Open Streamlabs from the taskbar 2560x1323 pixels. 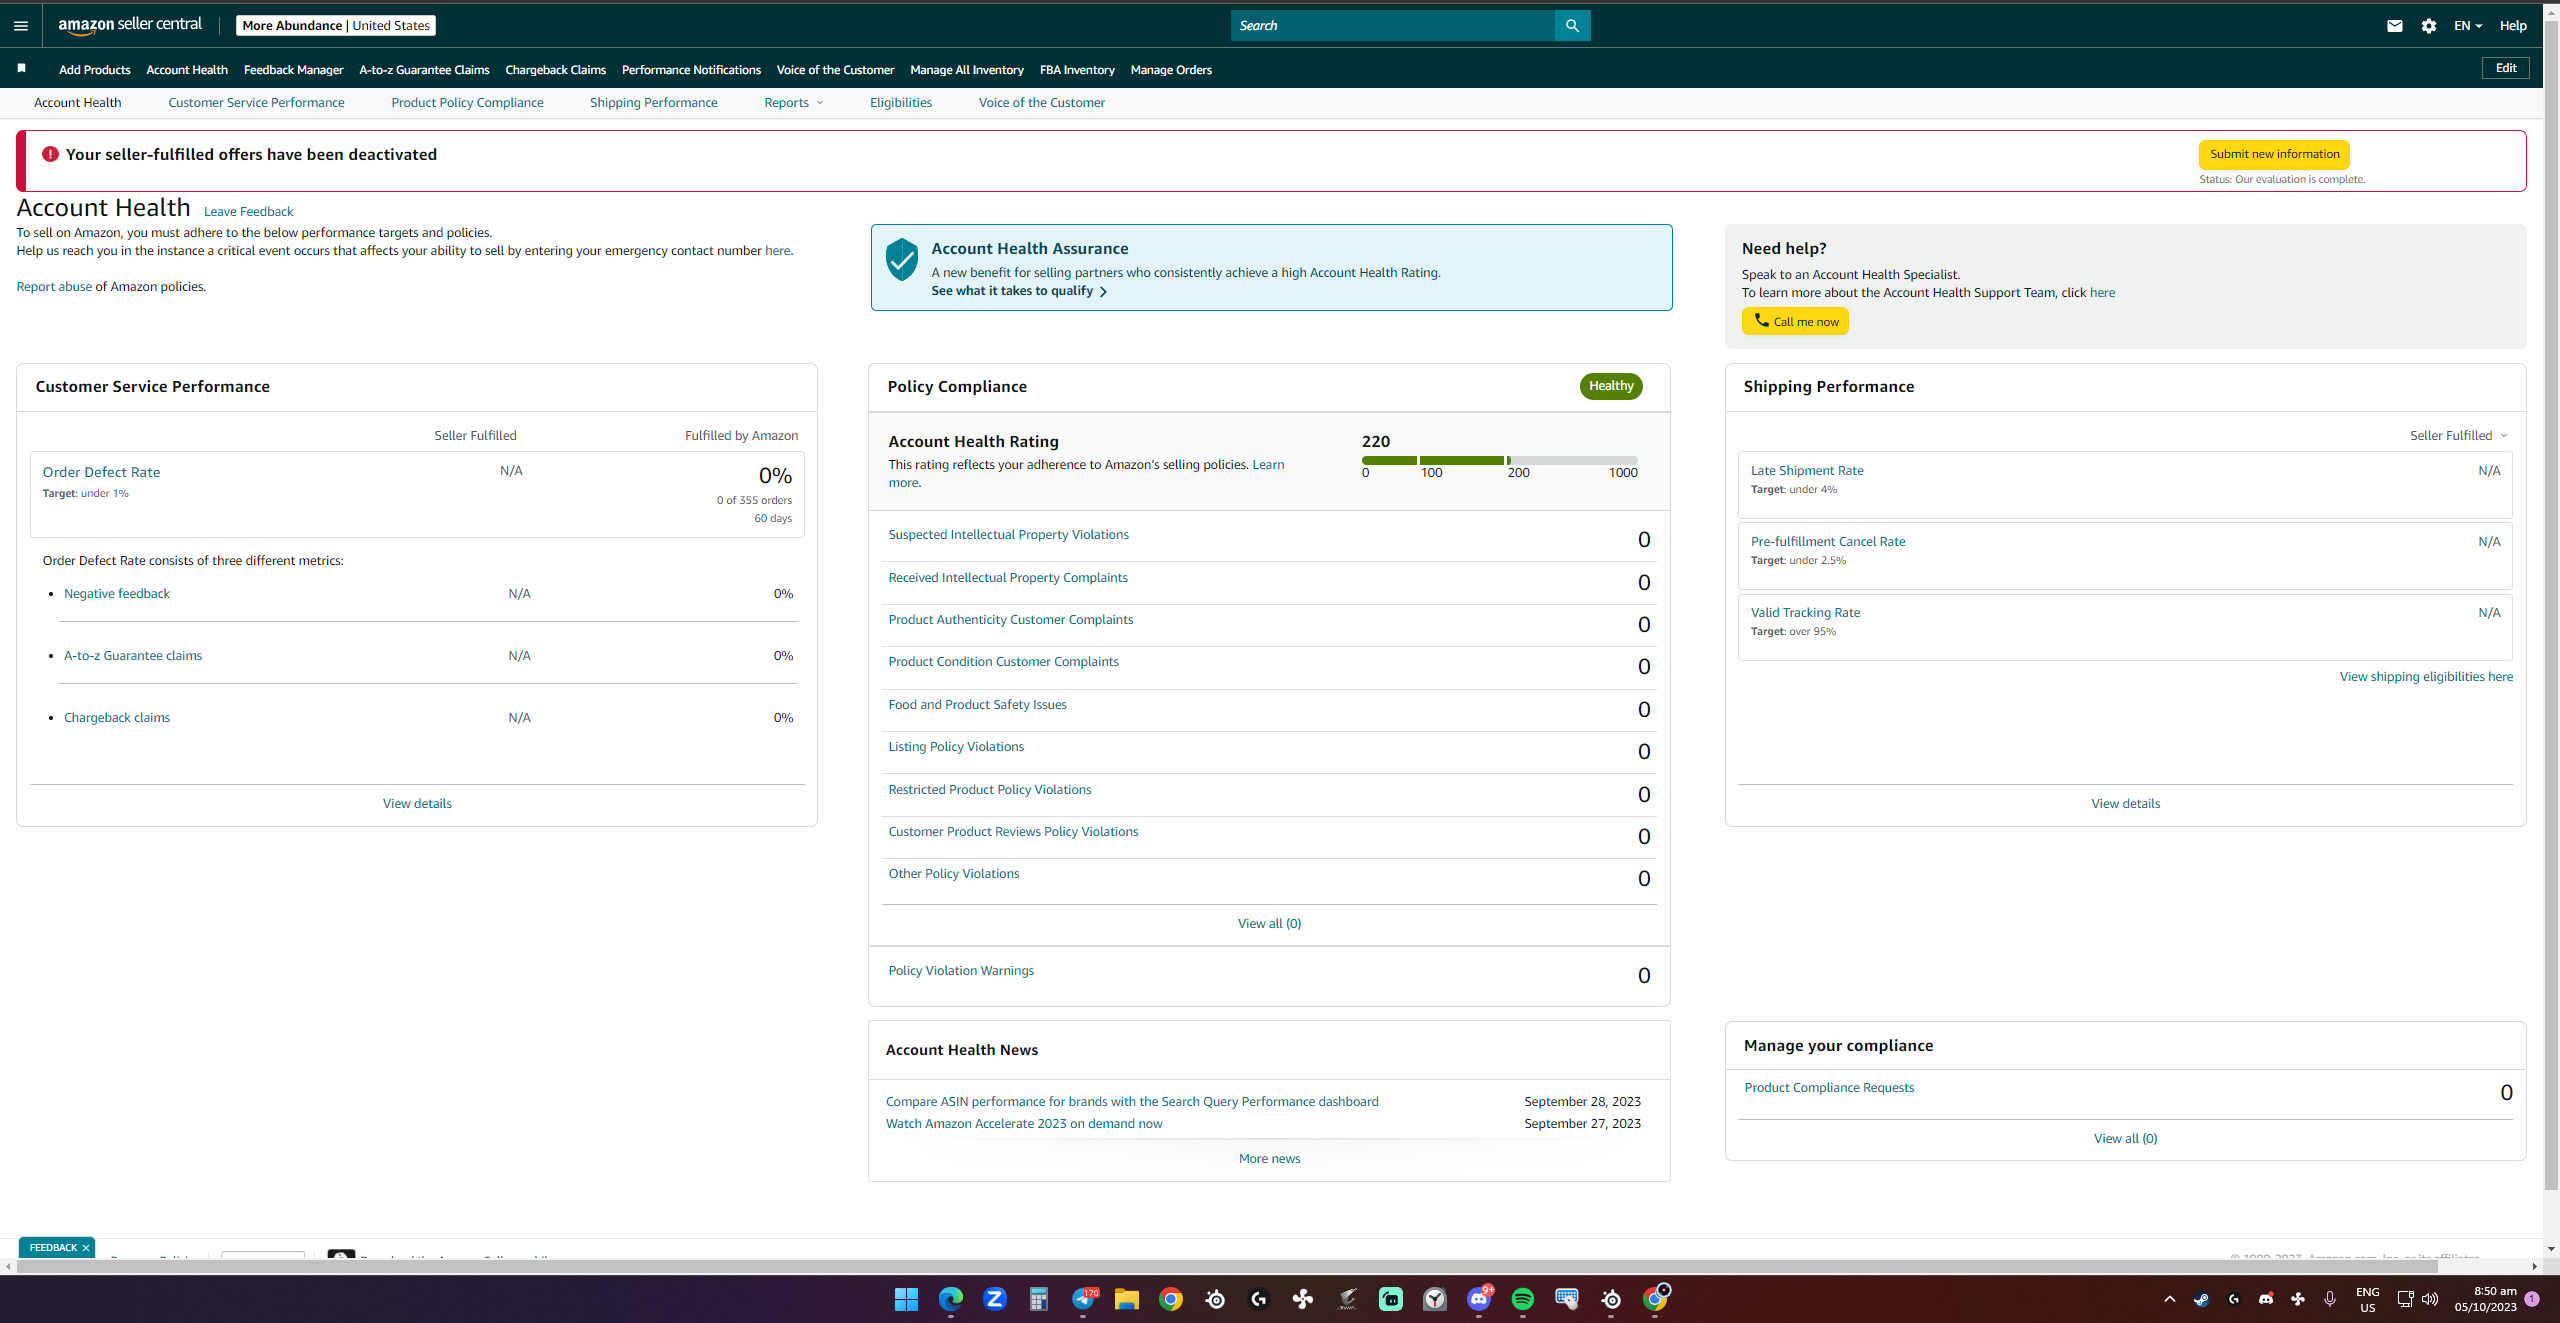pos(1391,1299)
